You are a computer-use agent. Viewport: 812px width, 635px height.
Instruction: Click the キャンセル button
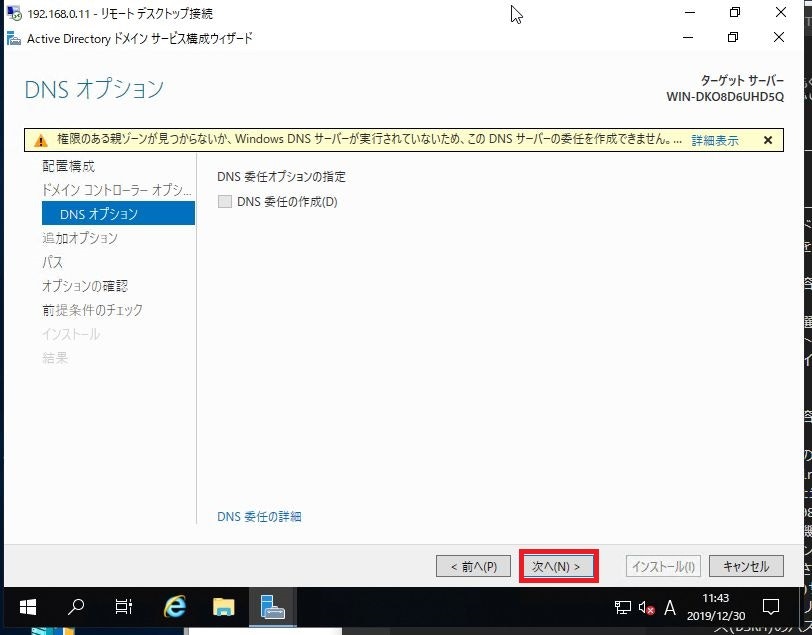tap(746, 566)
